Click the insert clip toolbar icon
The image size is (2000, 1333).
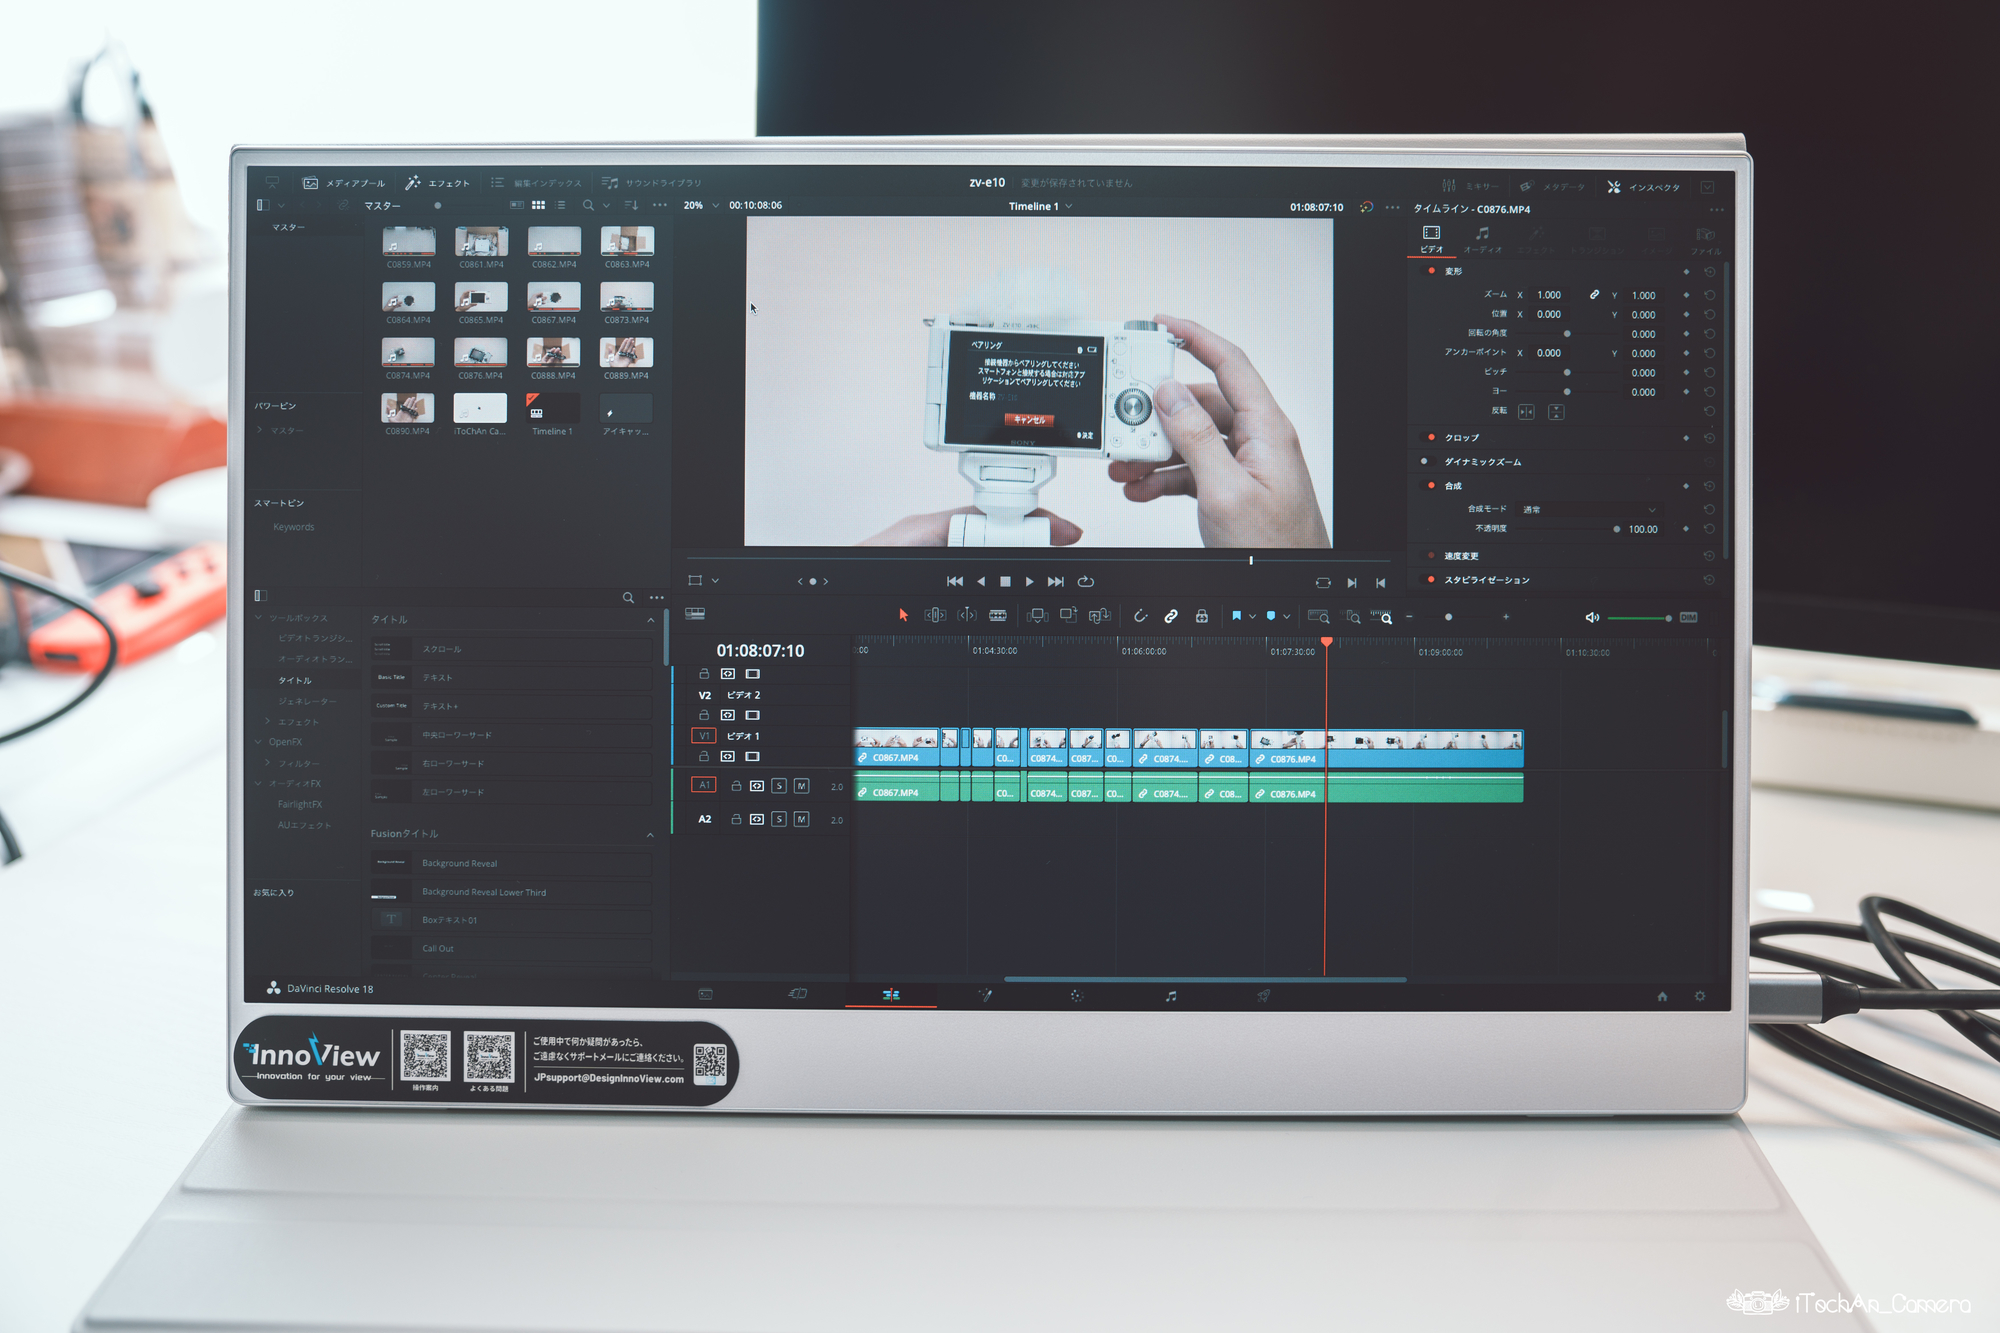click(1037, 615)
